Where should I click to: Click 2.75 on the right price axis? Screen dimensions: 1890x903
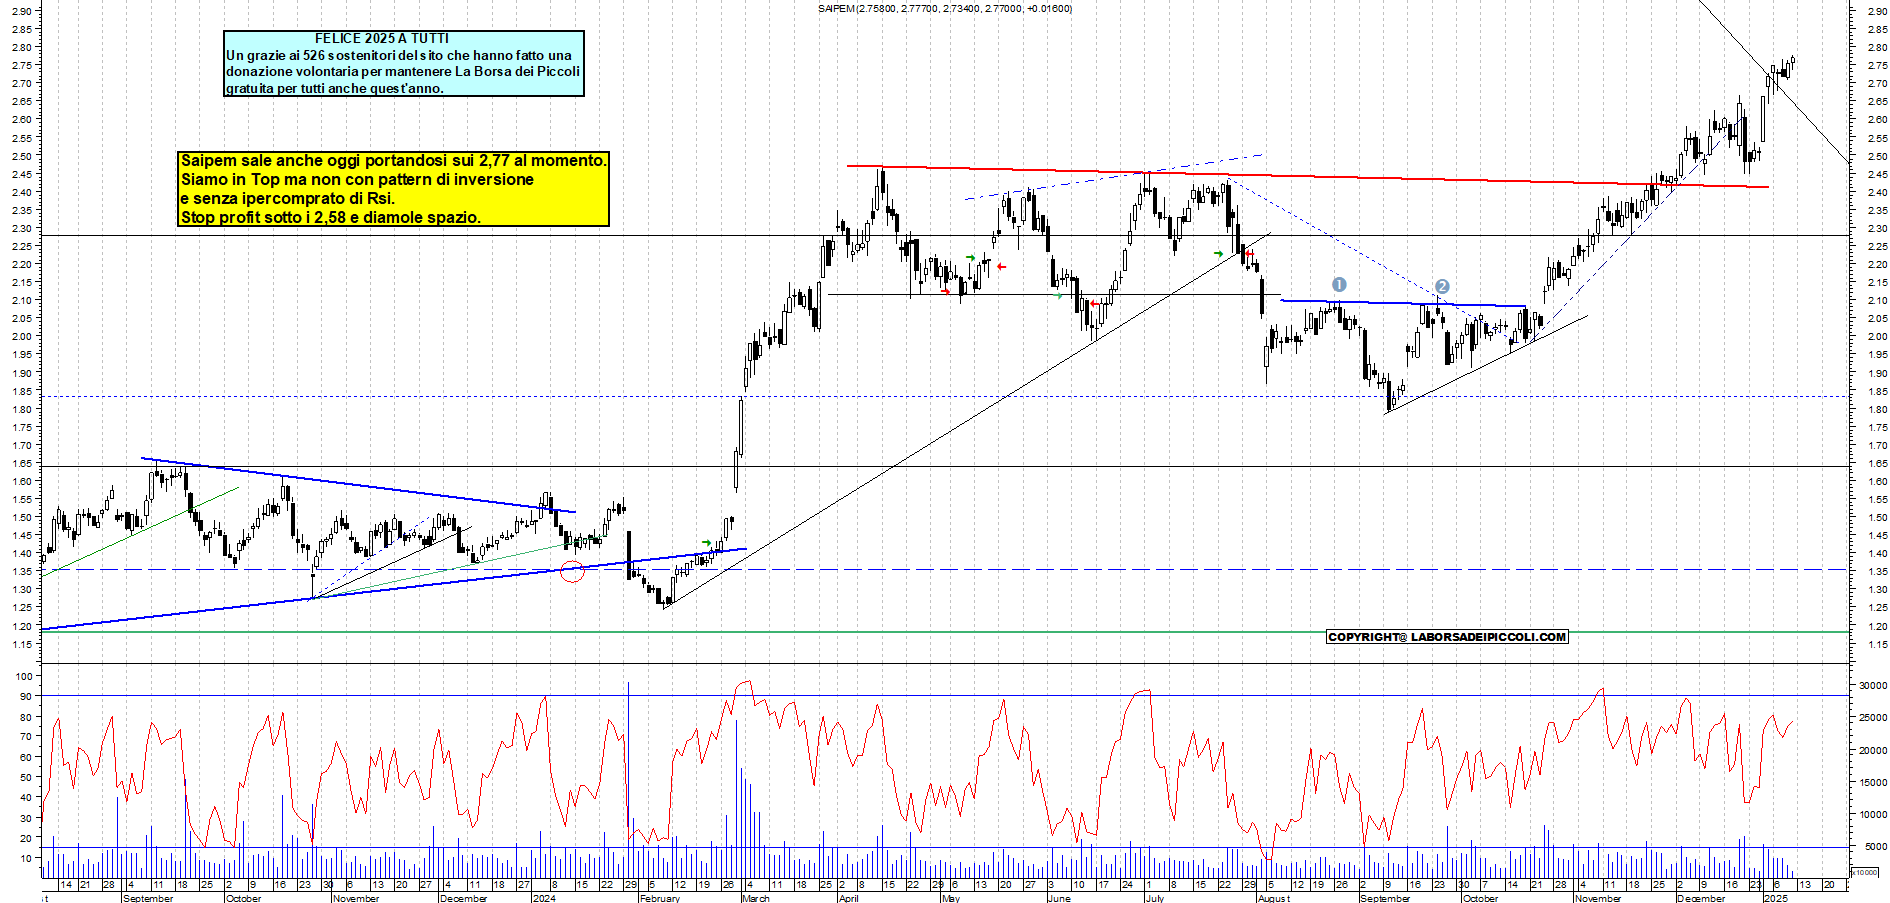1877,65
